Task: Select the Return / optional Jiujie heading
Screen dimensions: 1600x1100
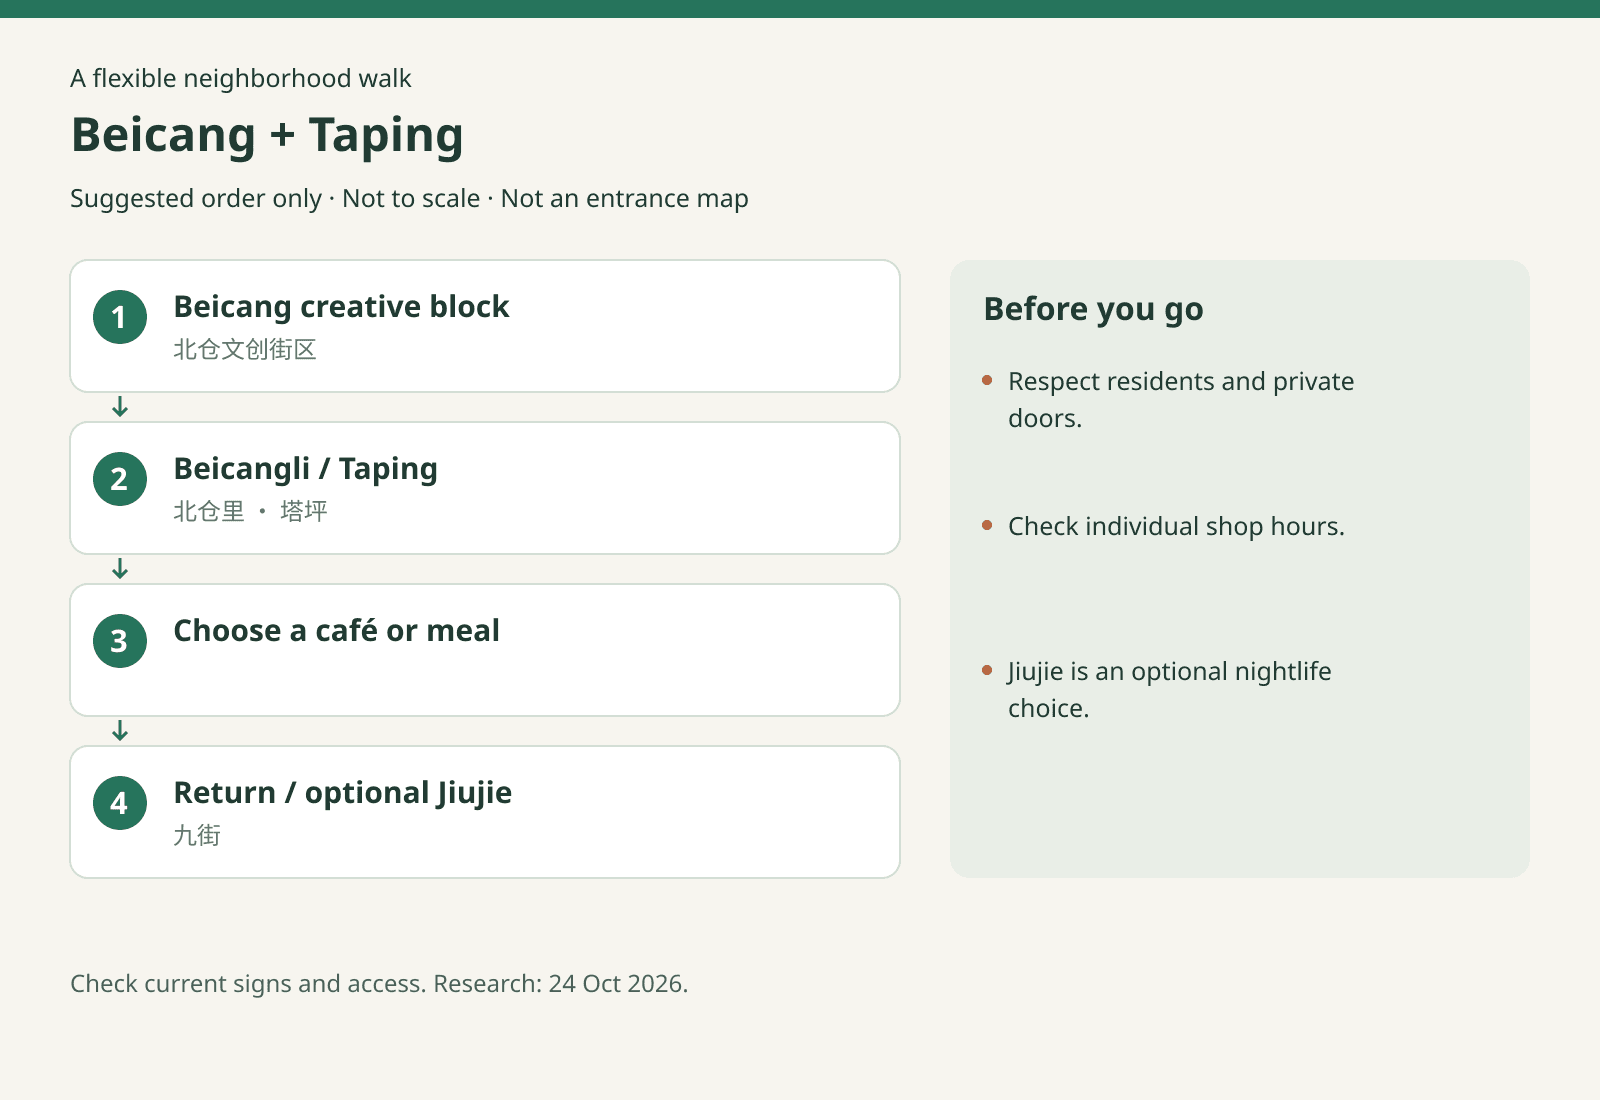Action: click(x=342, y=793)
